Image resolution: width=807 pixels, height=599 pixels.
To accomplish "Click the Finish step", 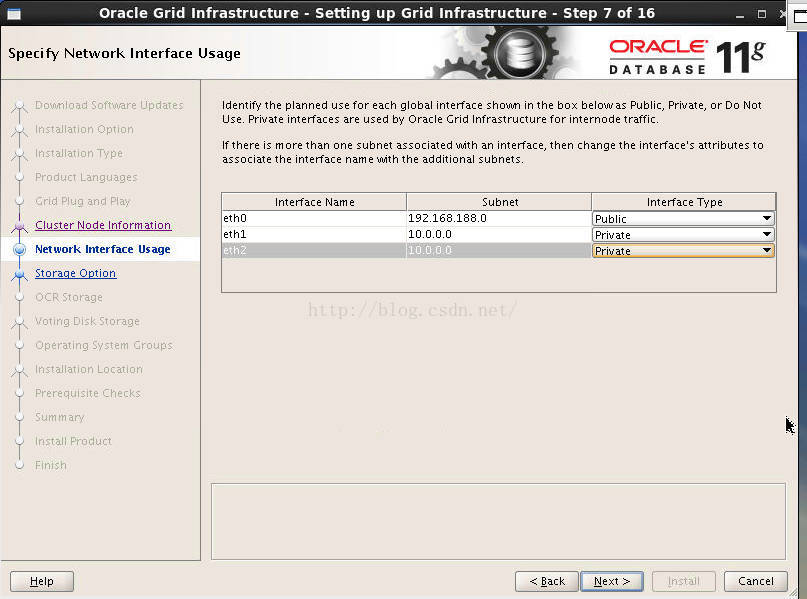I will coord(51,465).
